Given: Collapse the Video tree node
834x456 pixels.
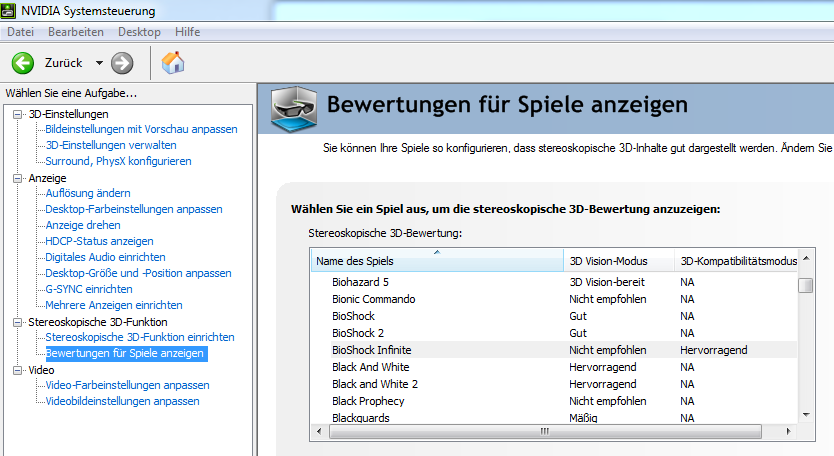Looking at the screenshot, I should pos(18,370).
